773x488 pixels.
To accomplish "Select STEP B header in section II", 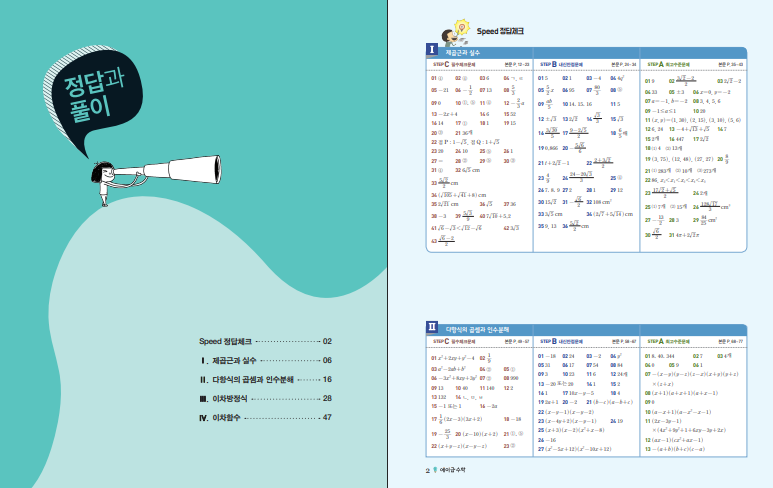I will (x=560, y=341).
